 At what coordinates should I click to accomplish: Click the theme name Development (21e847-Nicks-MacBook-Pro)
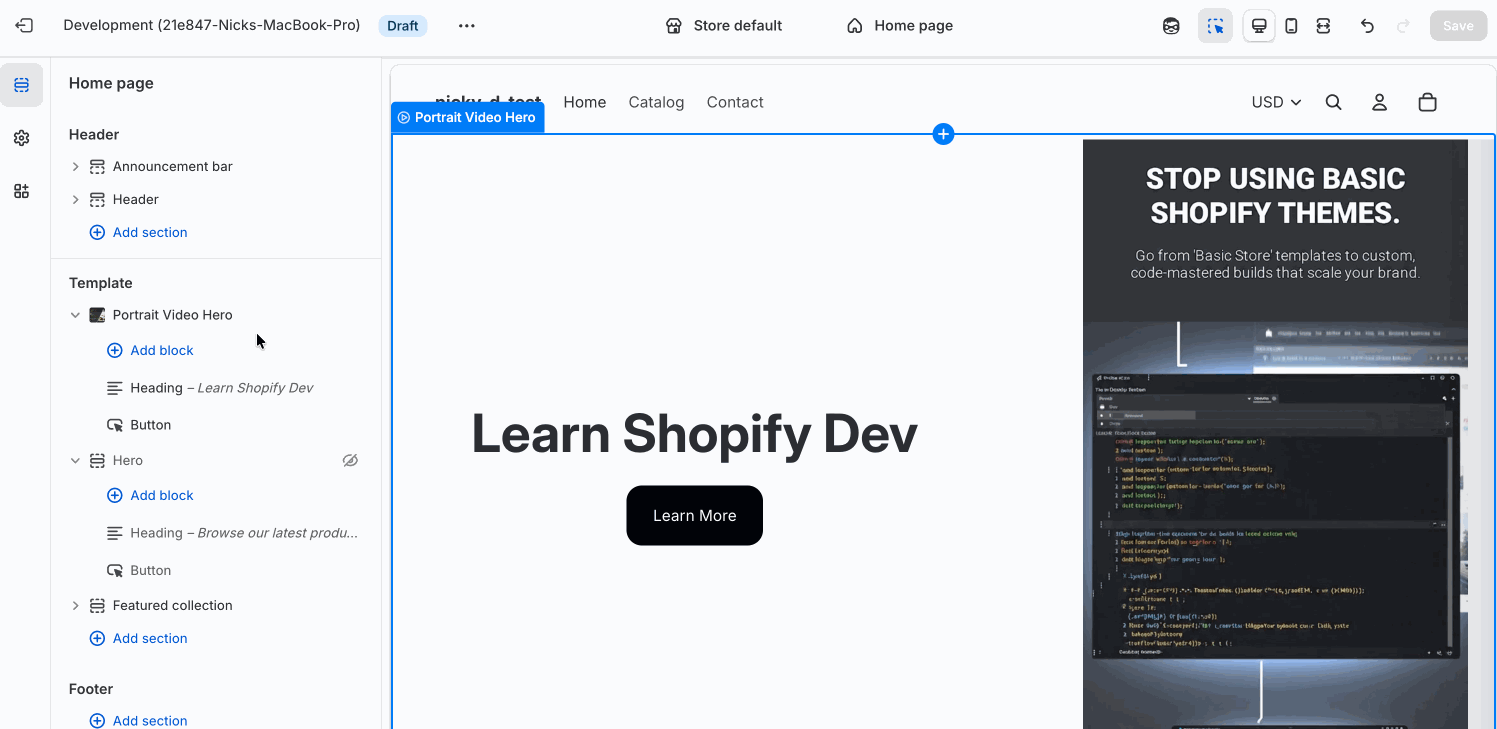point(212,25)
